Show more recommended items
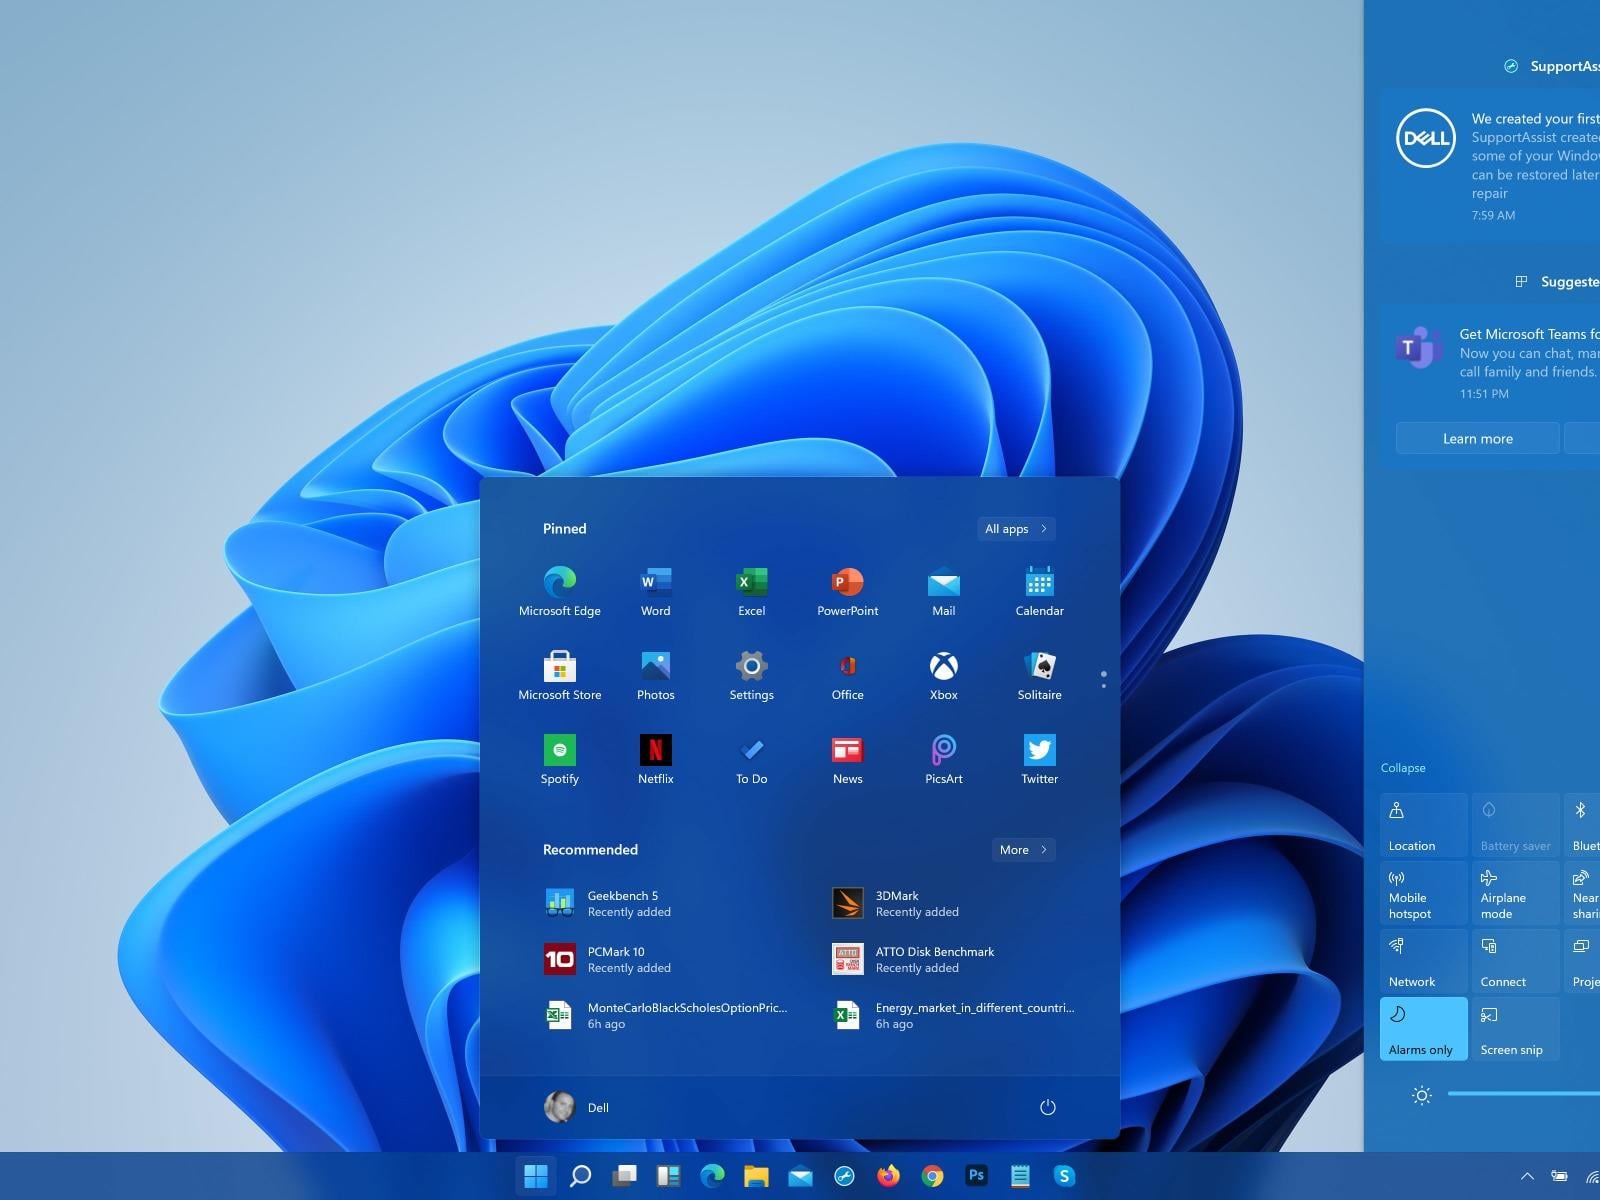Image resolution: width=1600 pixels, height=1200 pixels. pos(1022,849)
